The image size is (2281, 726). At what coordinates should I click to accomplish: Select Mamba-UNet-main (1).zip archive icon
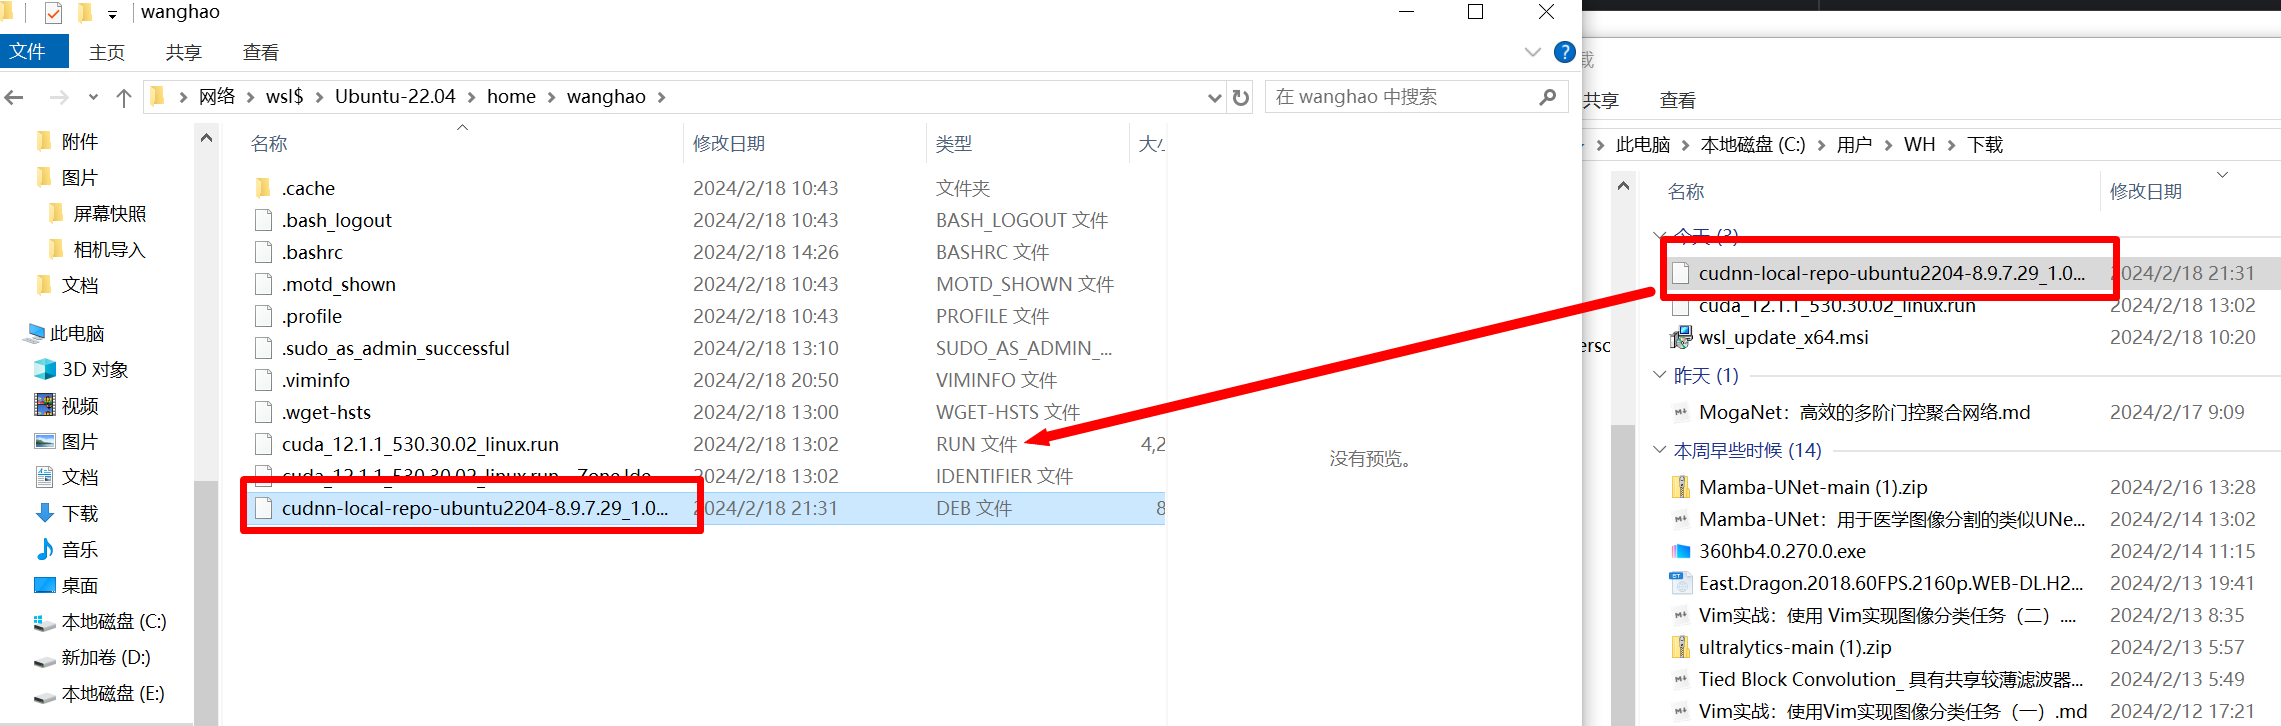[x=1681, y=487]
